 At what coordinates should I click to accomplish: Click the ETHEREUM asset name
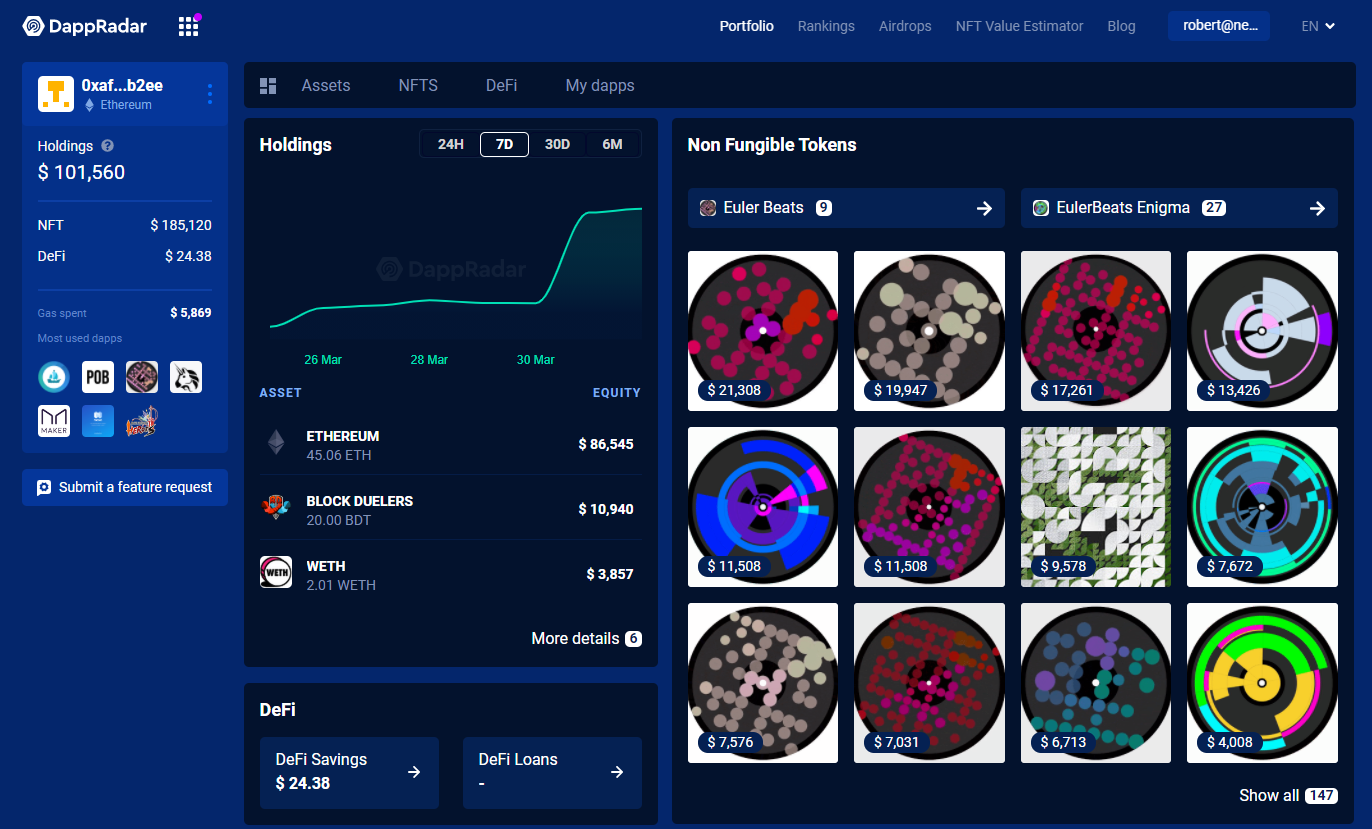pos(343,436)
